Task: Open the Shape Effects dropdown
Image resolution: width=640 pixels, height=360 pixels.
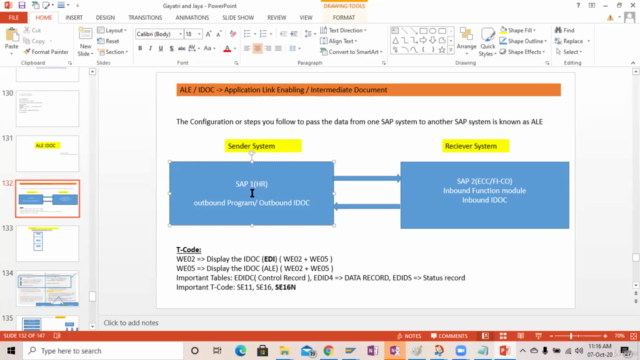Action: coord(523,52)
